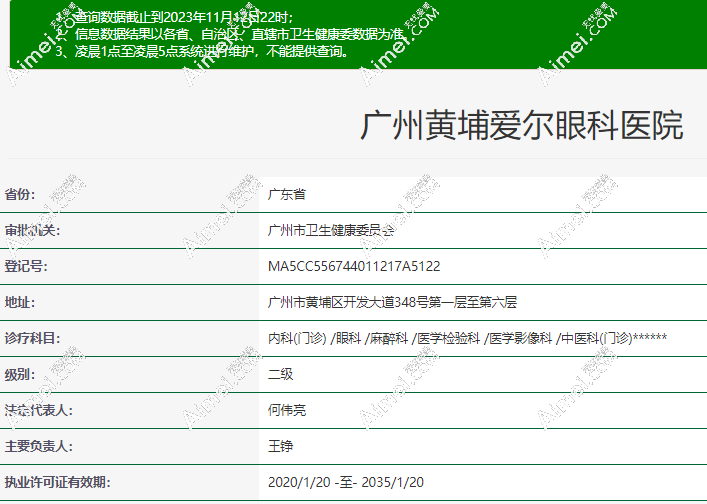Click the hospital title 广州黄埔爱尔眼科医院

522,125
